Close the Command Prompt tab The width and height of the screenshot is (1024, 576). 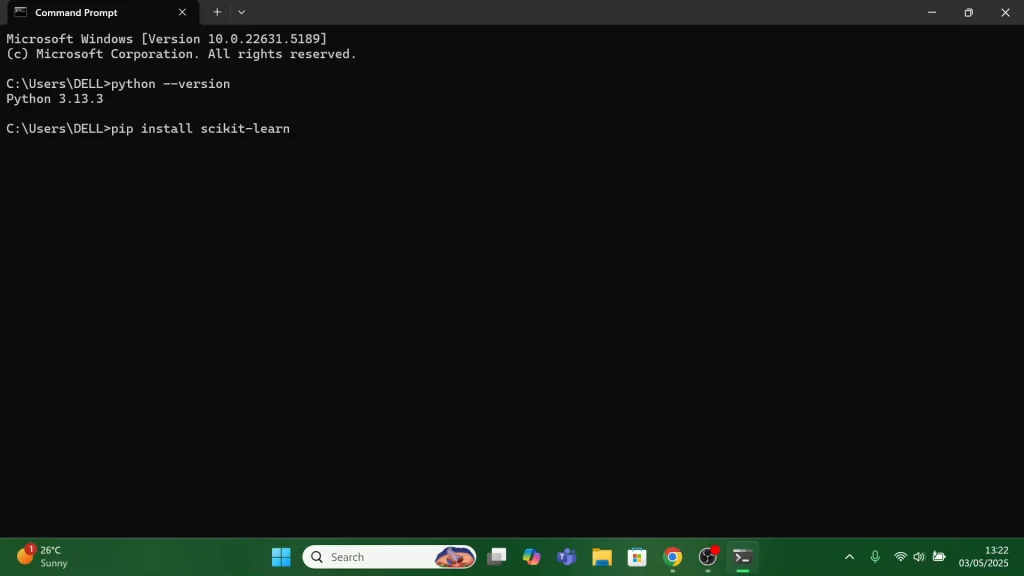[182, 12]
